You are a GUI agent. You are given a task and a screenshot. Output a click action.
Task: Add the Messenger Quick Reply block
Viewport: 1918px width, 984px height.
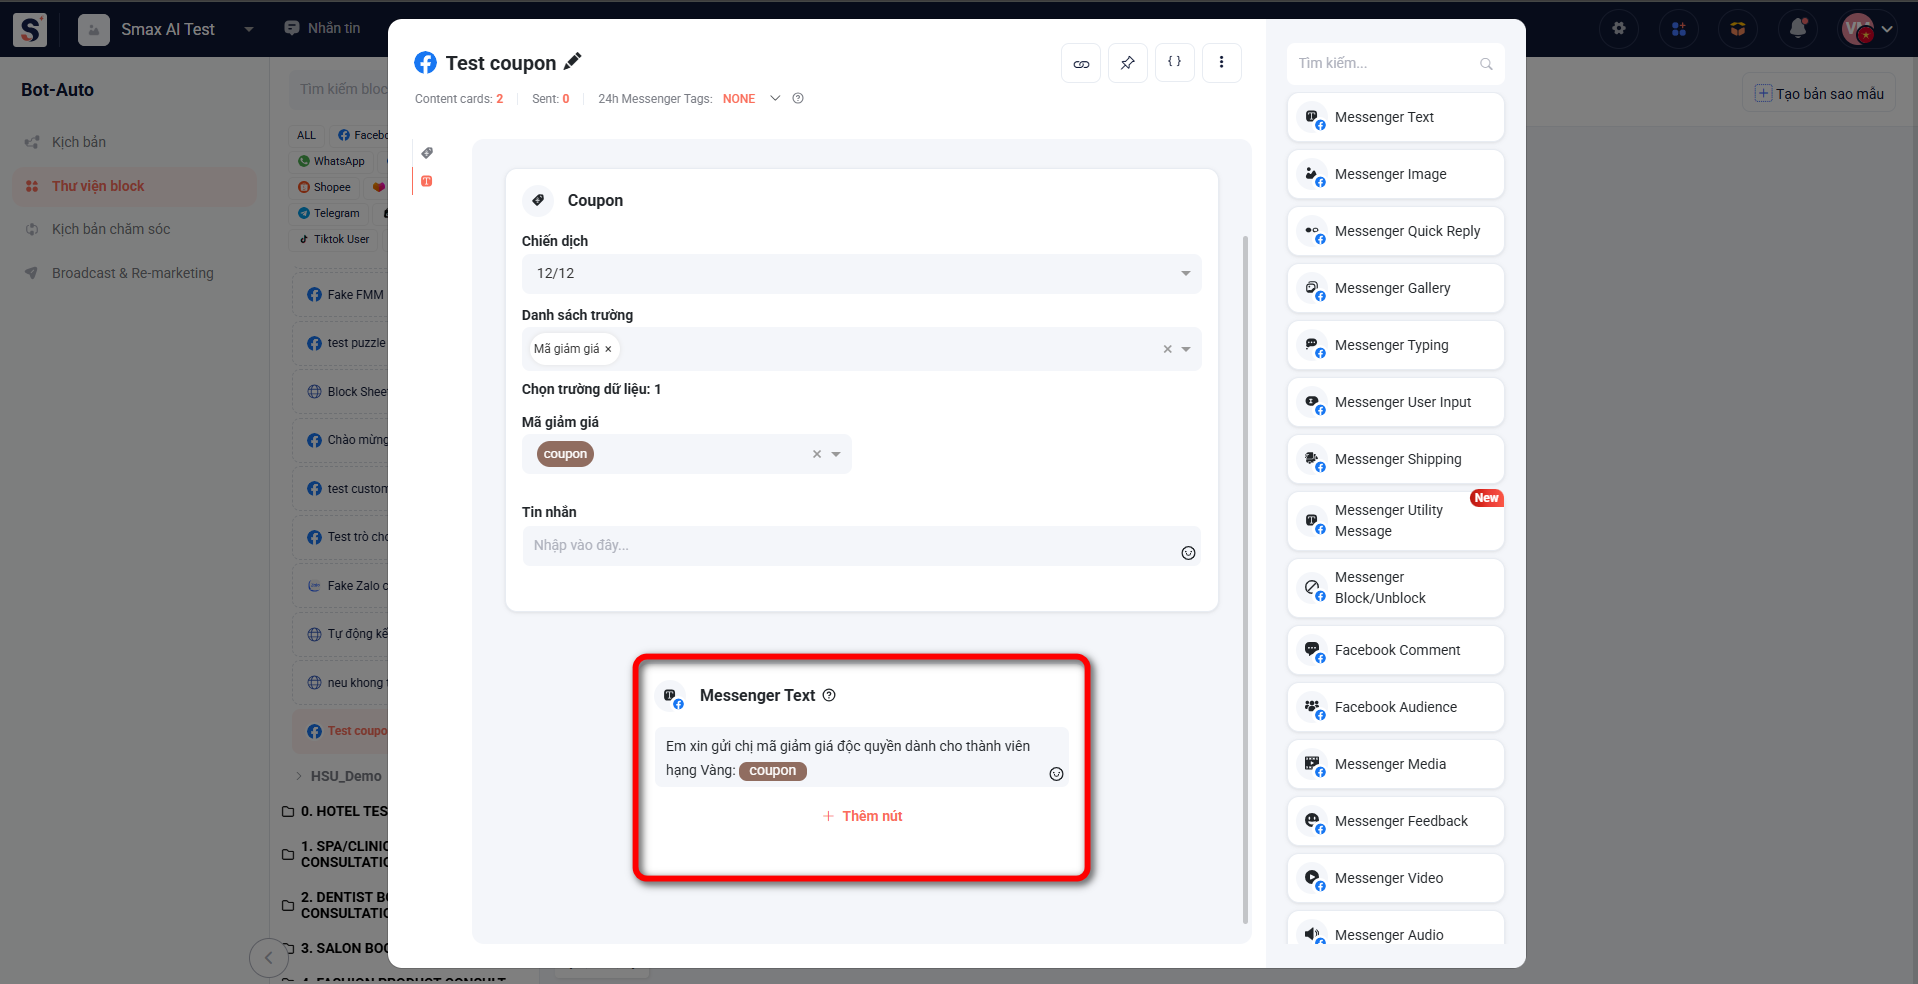click(x=1395, y=231)
